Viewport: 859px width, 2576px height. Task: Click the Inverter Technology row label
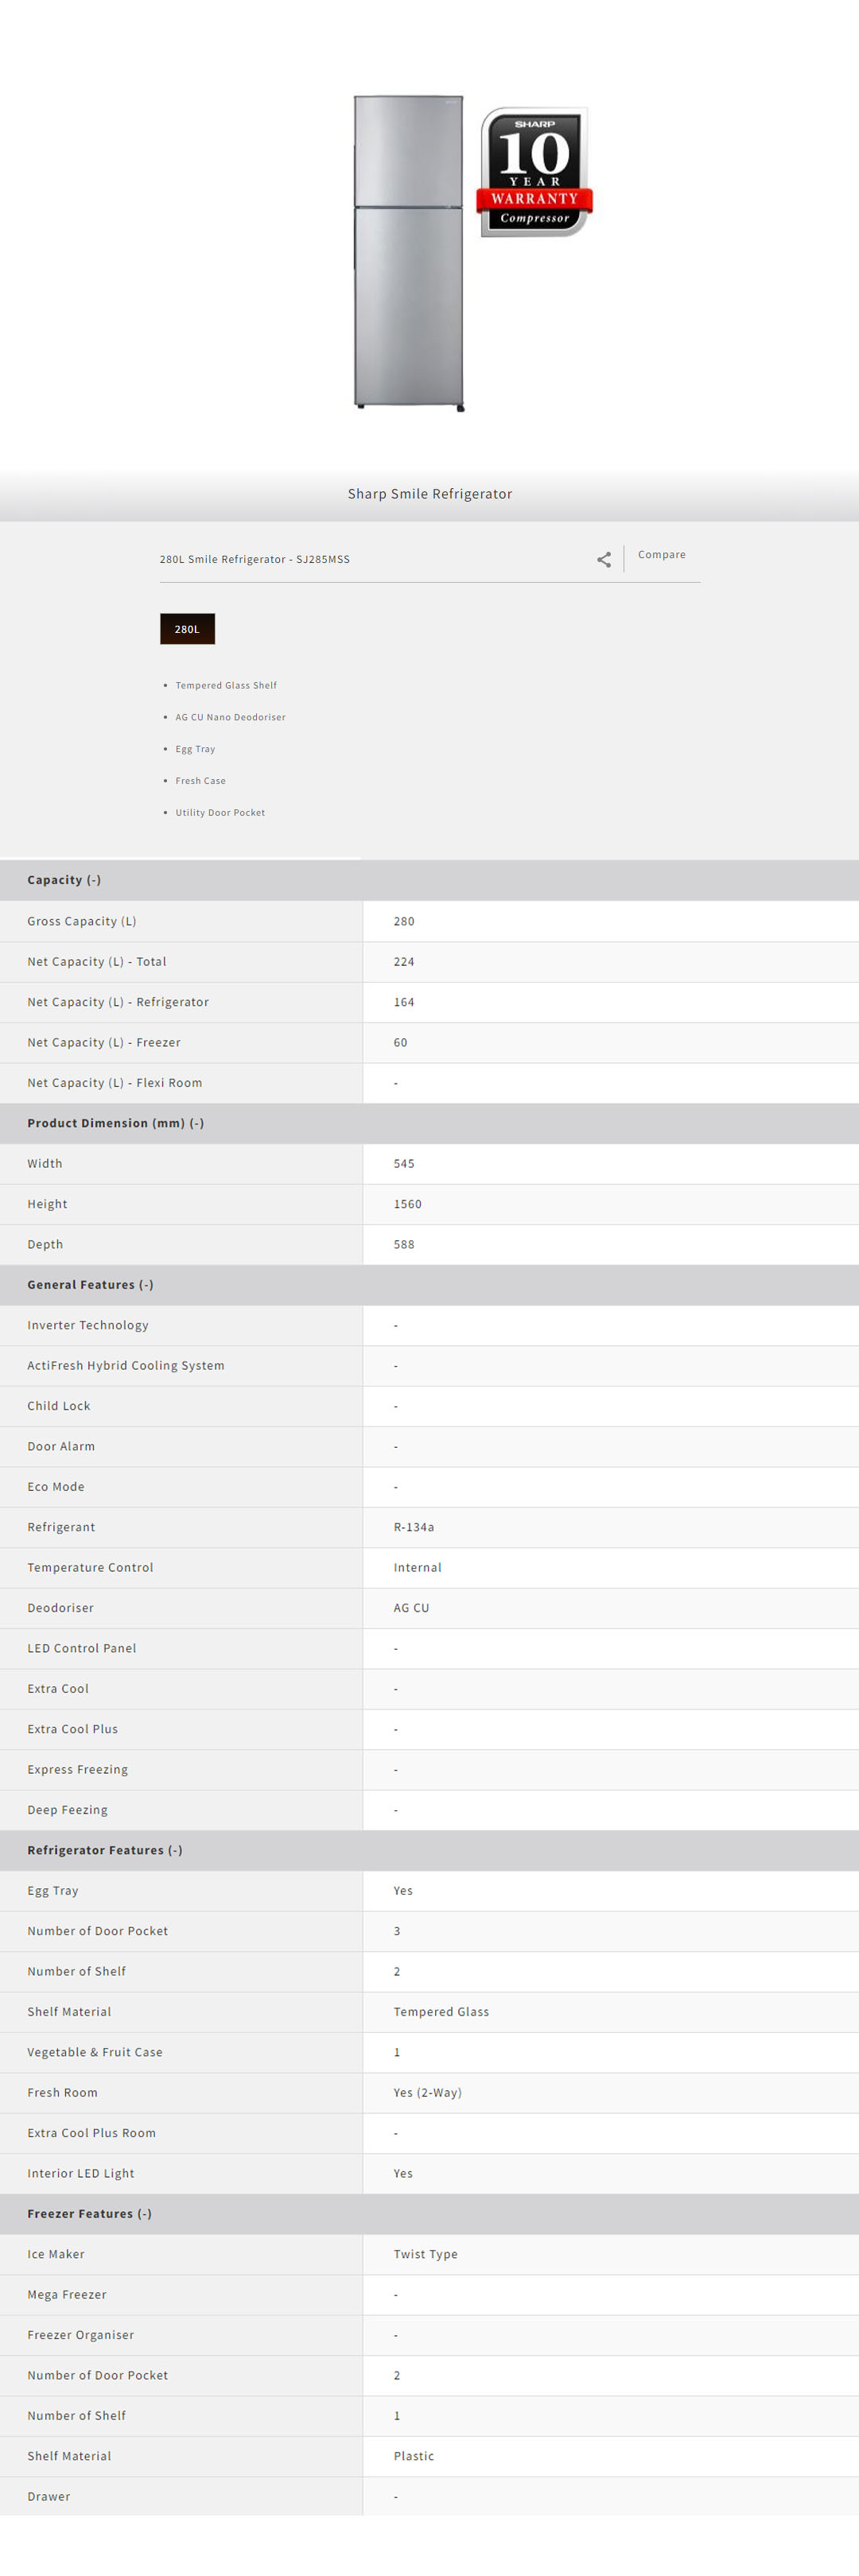tap(88, 1325)
